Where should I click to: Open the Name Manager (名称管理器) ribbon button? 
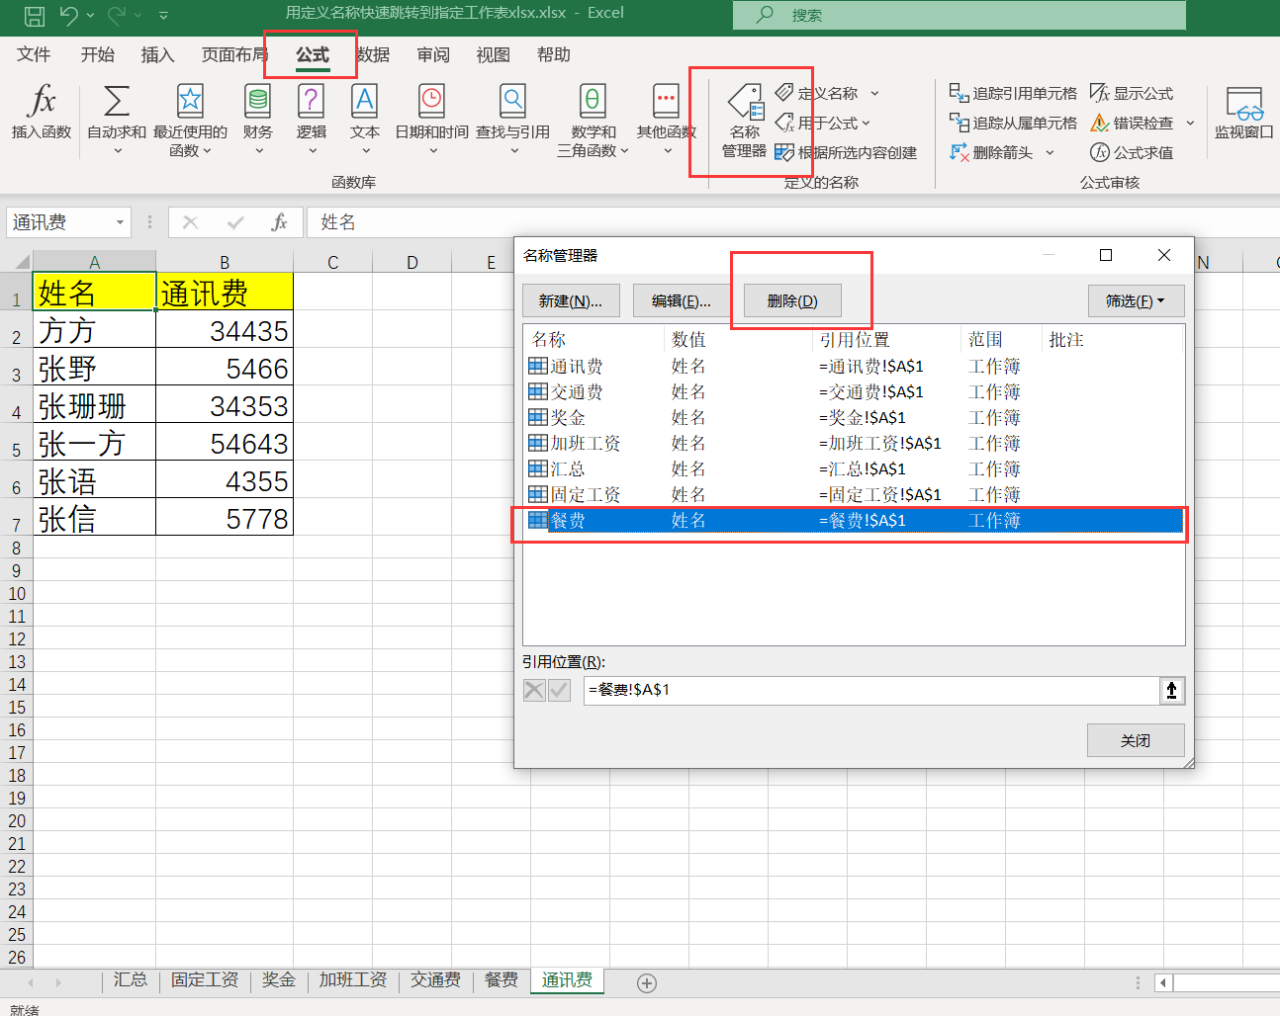tap(744, 122)
